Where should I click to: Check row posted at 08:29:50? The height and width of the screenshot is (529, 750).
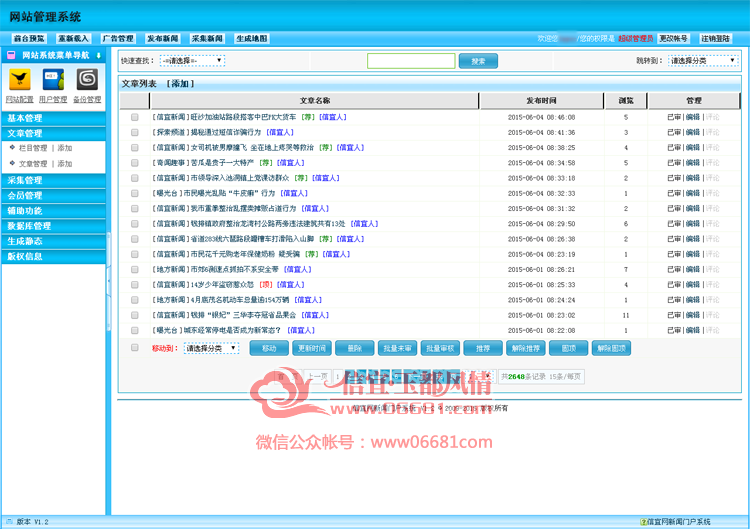coord(134,224)
